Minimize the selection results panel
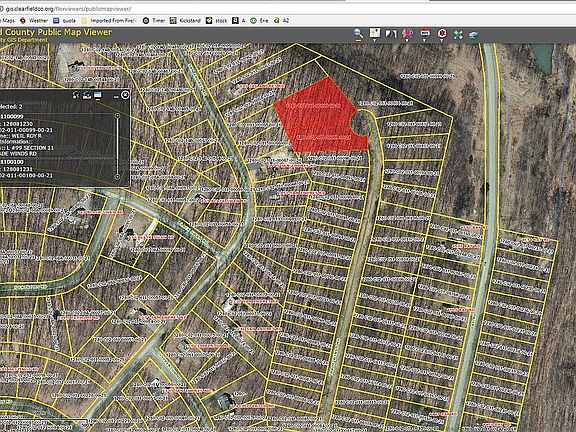576x432 pixels. point(116,96)
